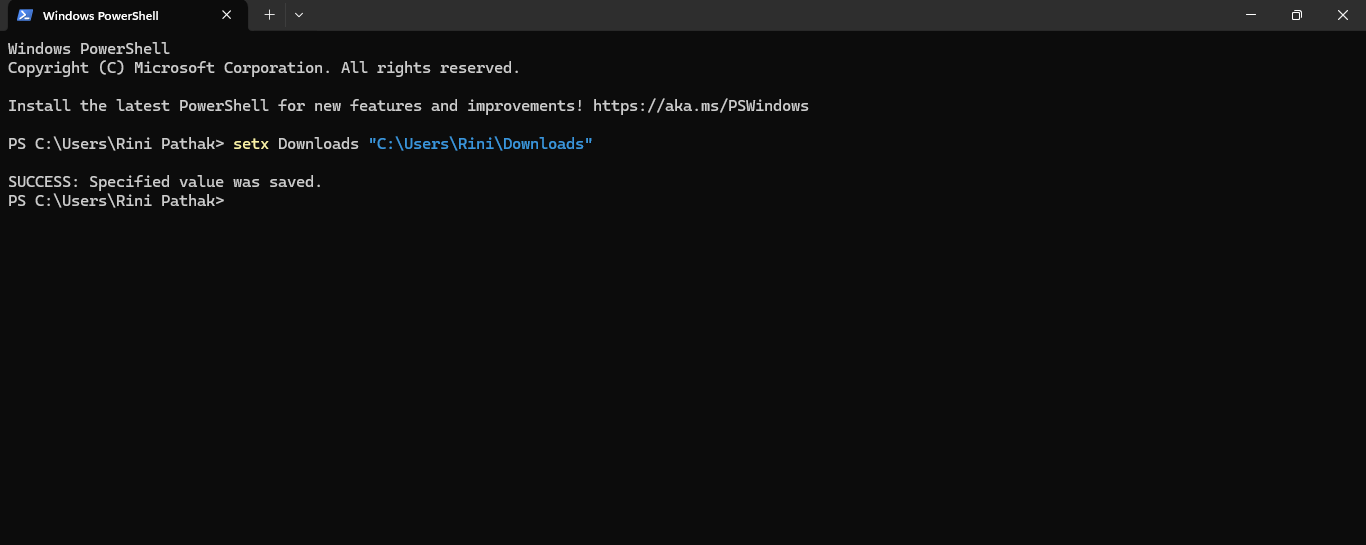The width and height of the screenshot is (1366, 545).
Task: Select the Windows PowerShell tab title
Action: 100,16
